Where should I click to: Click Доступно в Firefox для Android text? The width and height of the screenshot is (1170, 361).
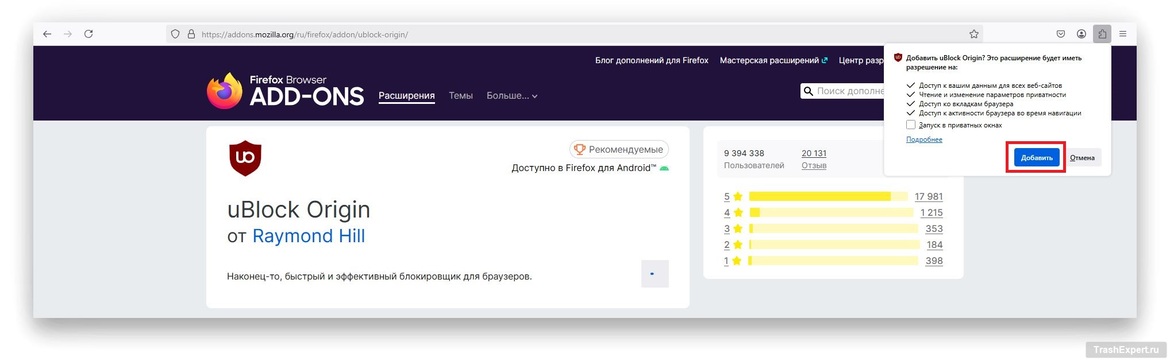pos(584,168)
